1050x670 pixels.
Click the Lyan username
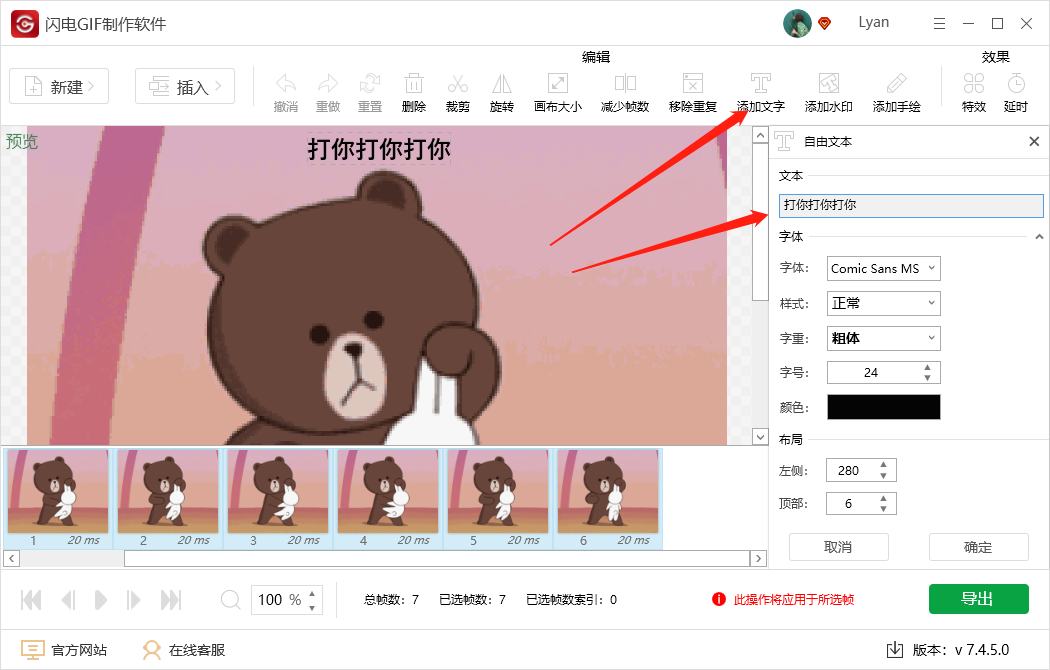click(x=874, y=22)
